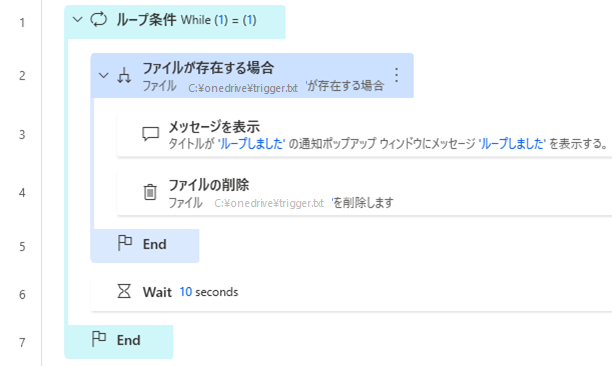
Task: Click the loop condition circular arrows icon
Action: 98,20
